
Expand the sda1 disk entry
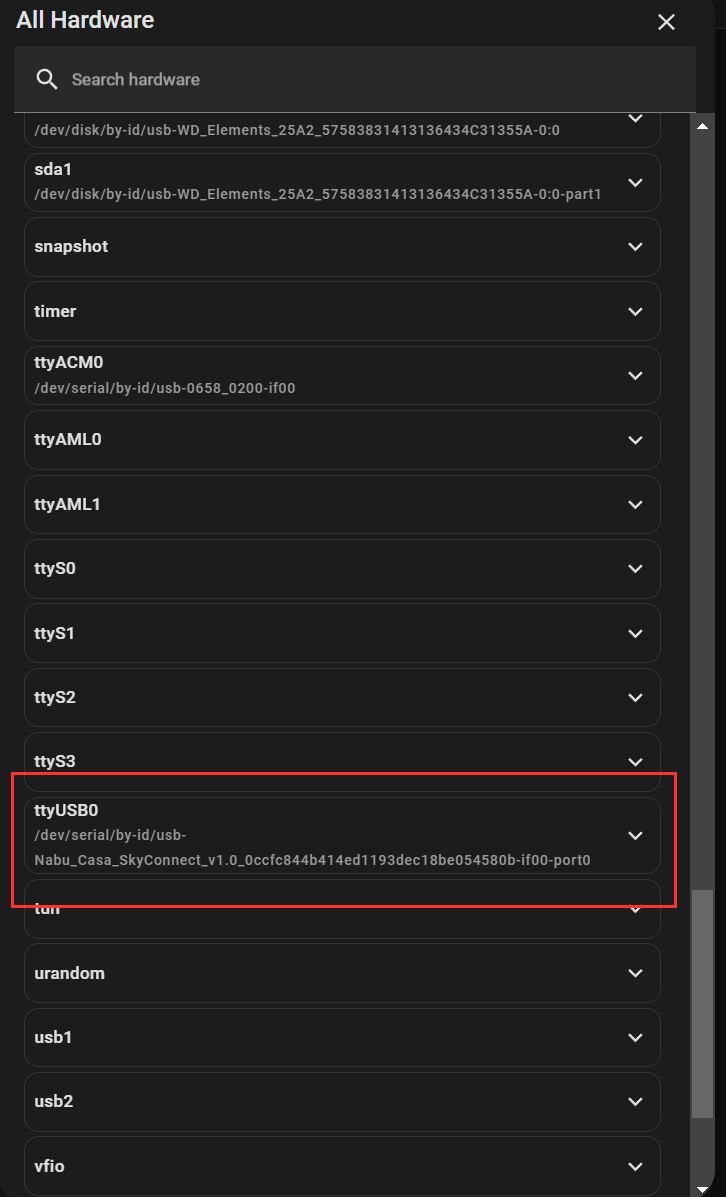point(635,182)
